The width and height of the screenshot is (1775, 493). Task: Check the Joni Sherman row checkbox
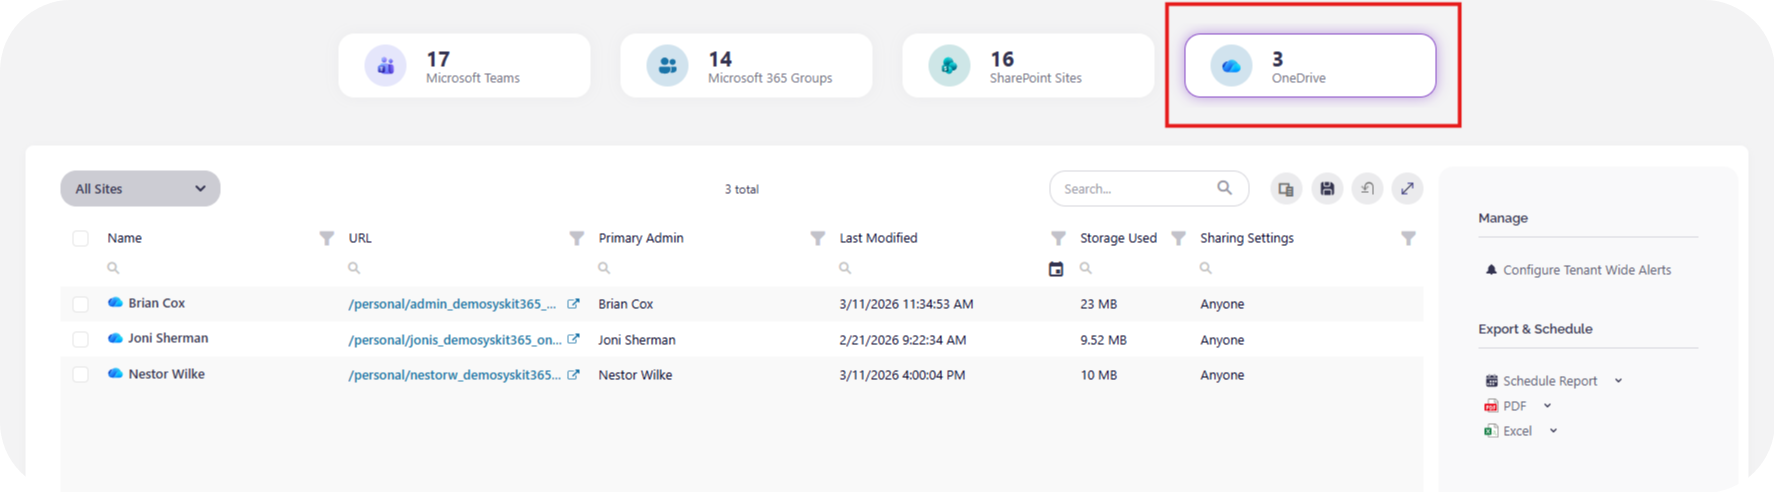click(x=81, y=339)
